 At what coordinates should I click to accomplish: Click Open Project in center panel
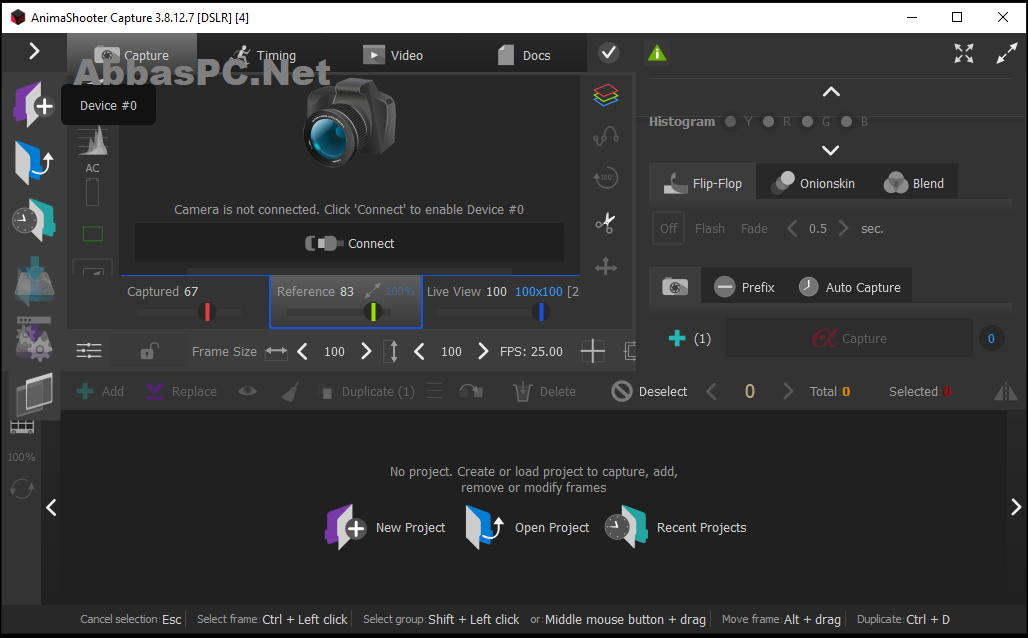coord(527,527)
